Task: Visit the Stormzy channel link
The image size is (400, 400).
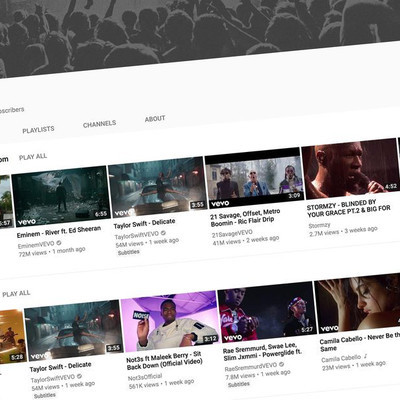Action: click(x=320, y=226)
